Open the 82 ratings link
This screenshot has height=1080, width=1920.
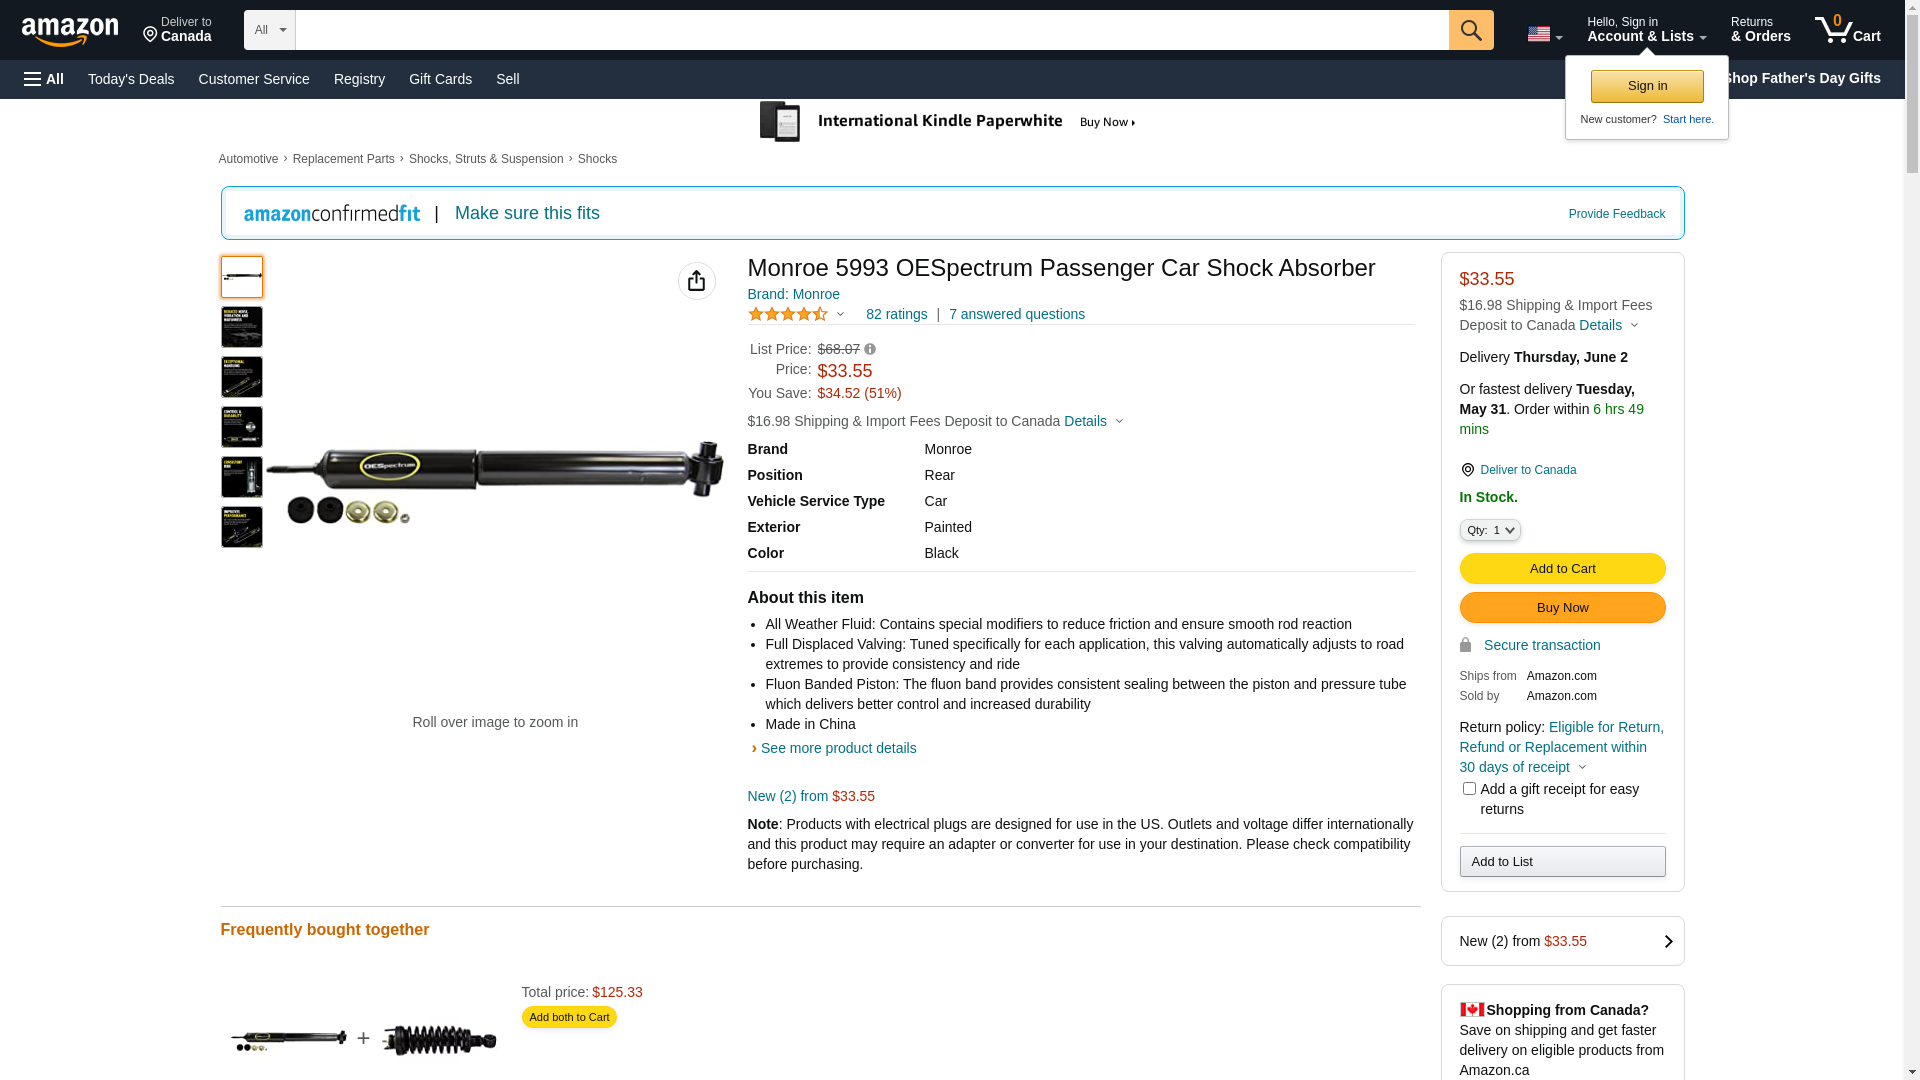click(x=896, y=314)
